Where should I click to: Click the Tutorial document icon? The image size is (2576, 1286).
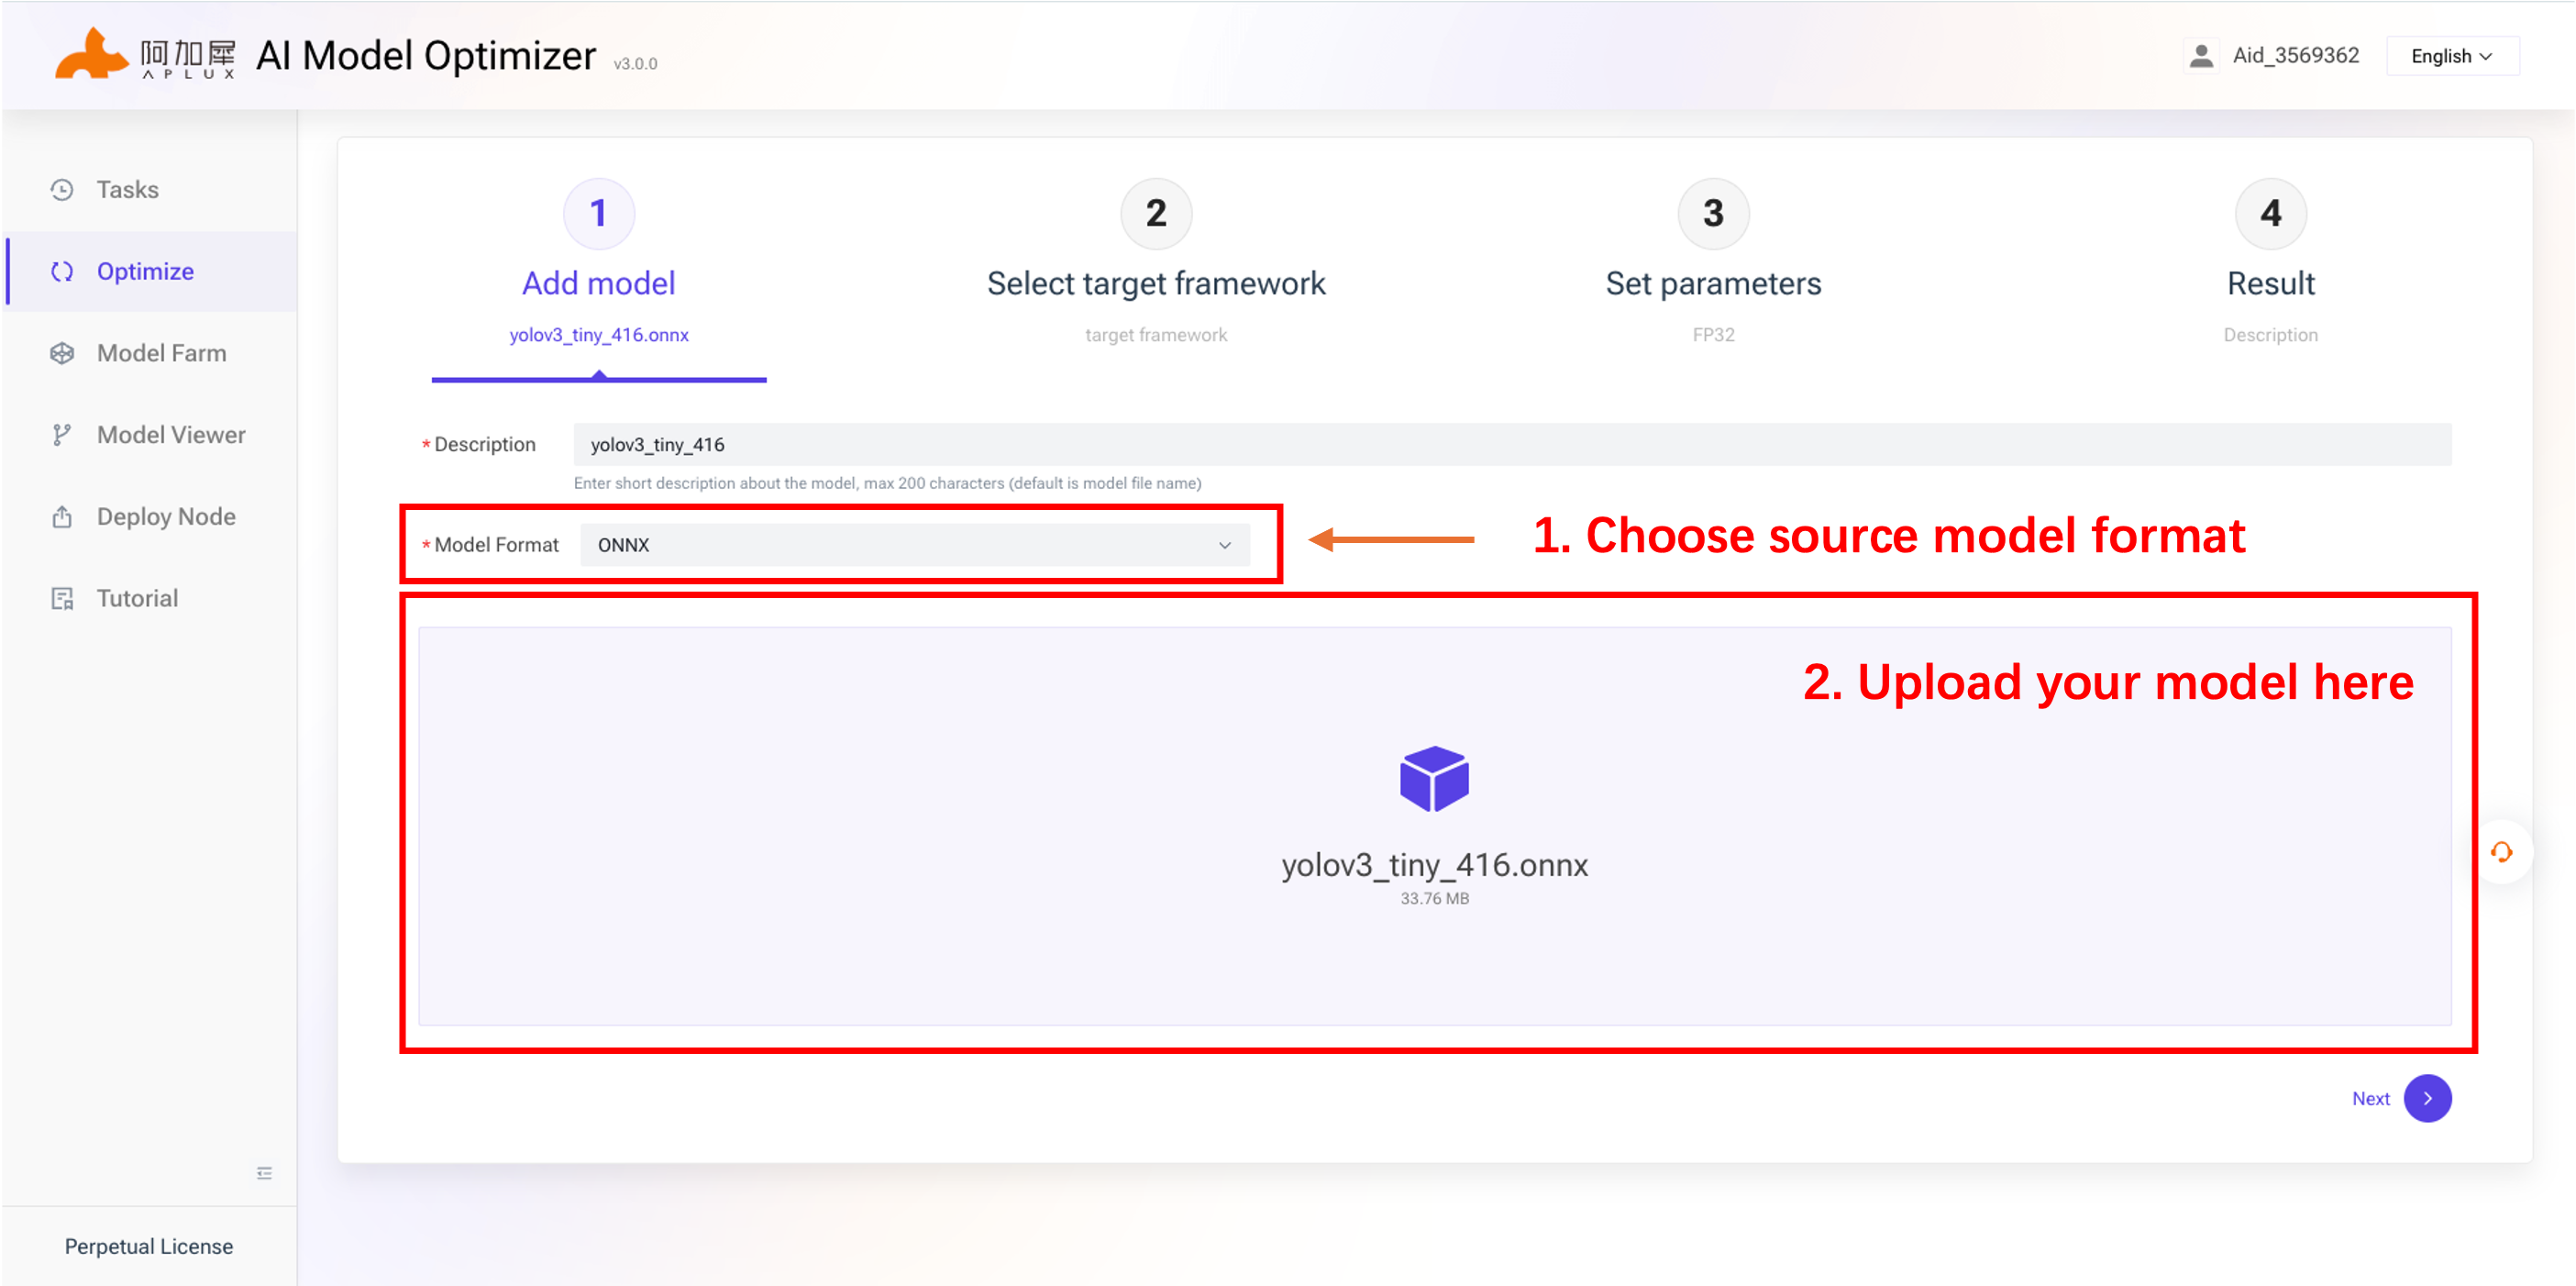(x=62, y=598)
